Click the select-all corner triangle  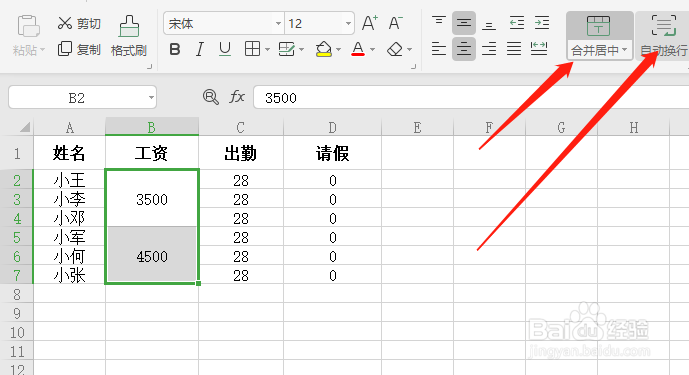point(25,127)
